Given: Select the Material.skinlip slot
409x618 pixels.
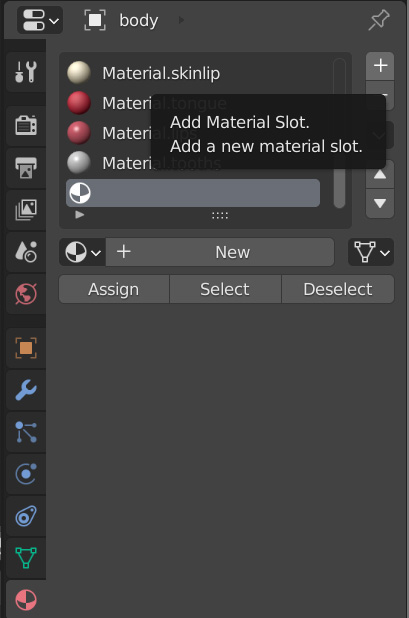Looking at the screenshot, I should click(x=193, y=73).
